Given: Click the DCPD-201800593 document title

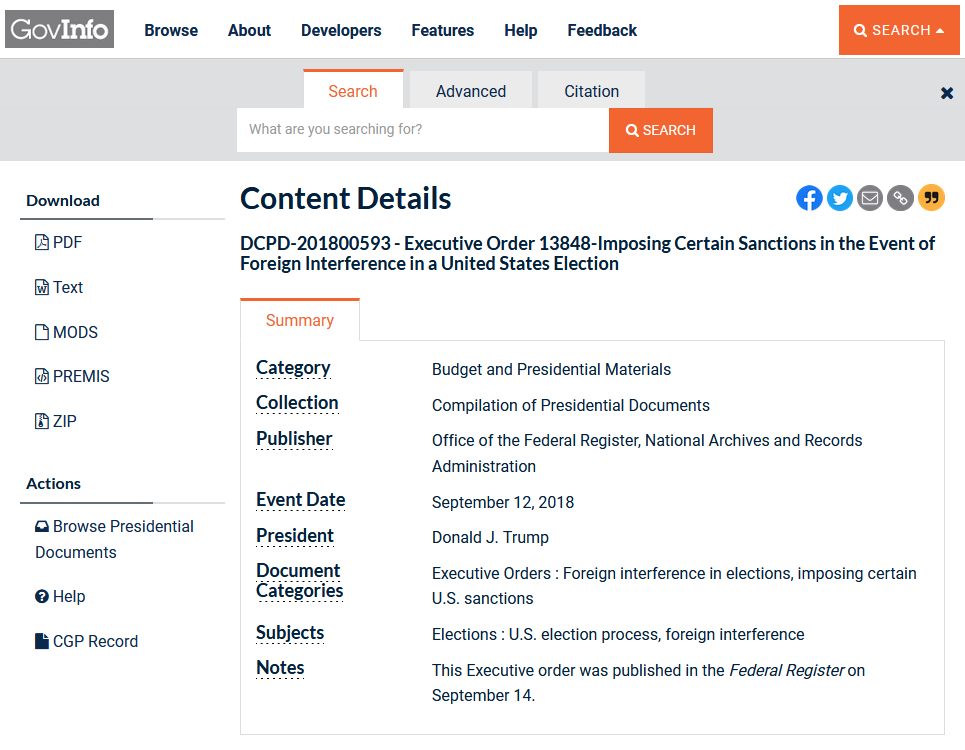Looking at the screenshot, I should click(587, 253).
